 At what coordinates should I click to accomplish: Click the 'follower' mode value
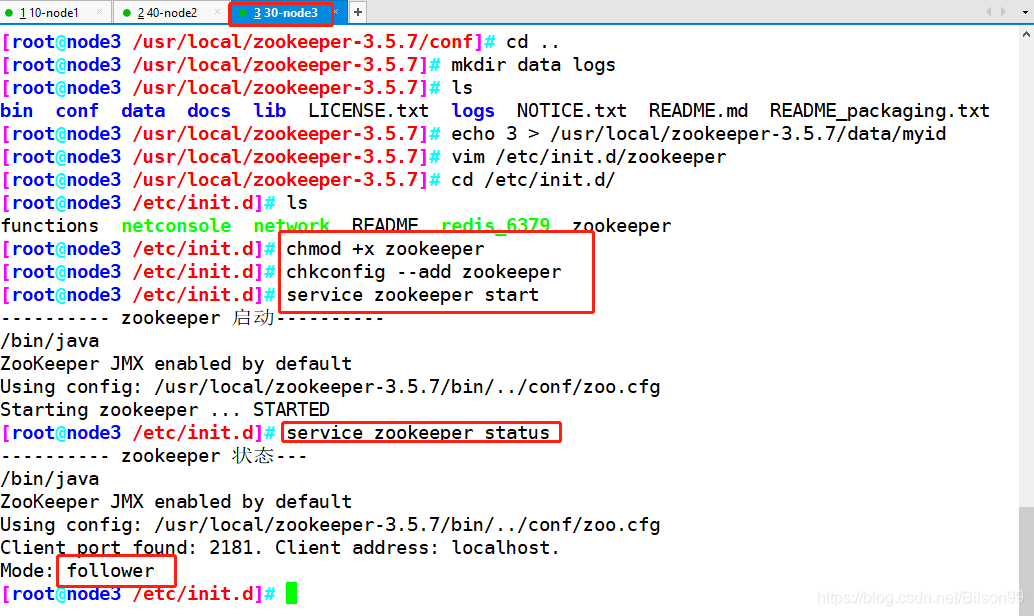(110, 570)
